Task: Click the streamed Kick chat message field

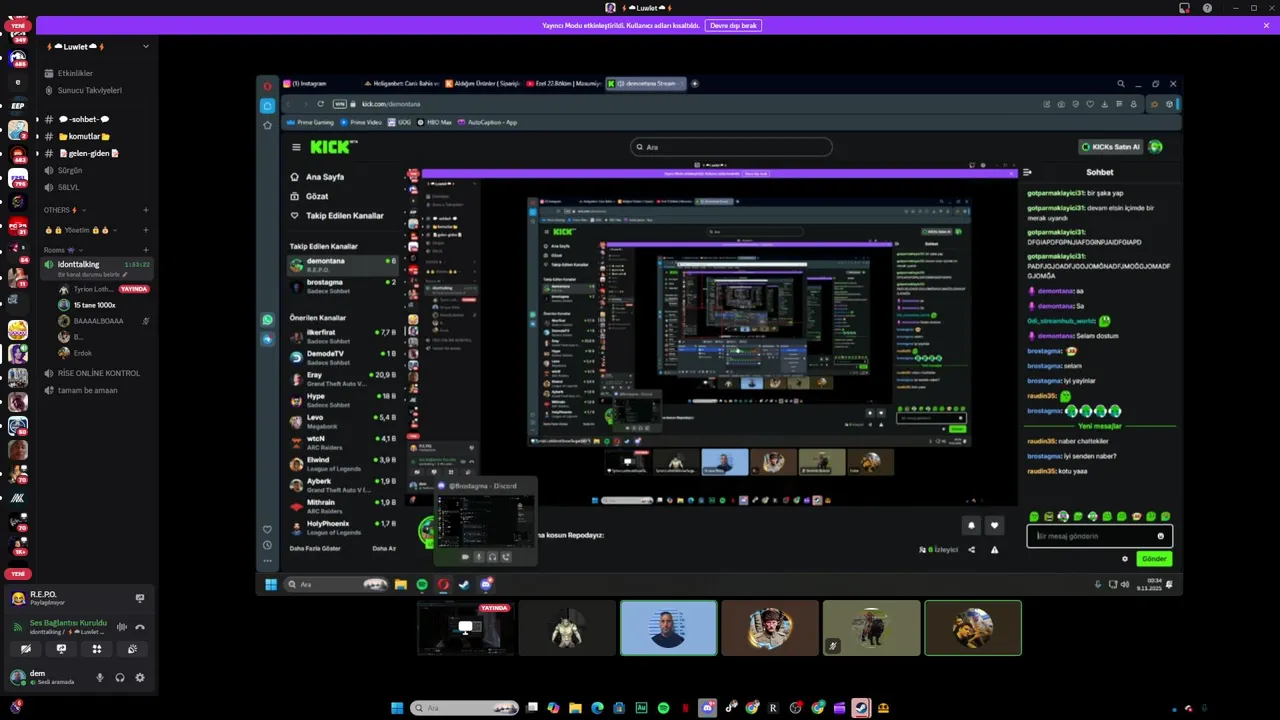Action: (x=1099, y=536)
